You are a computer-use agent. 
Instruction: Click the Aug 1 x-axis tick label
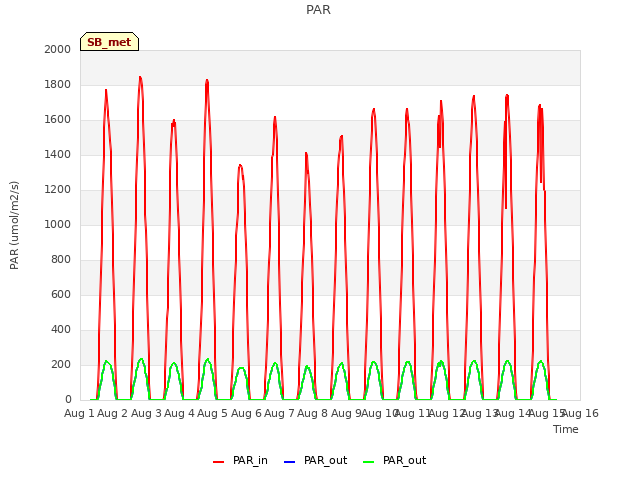(x=79, y=413)
